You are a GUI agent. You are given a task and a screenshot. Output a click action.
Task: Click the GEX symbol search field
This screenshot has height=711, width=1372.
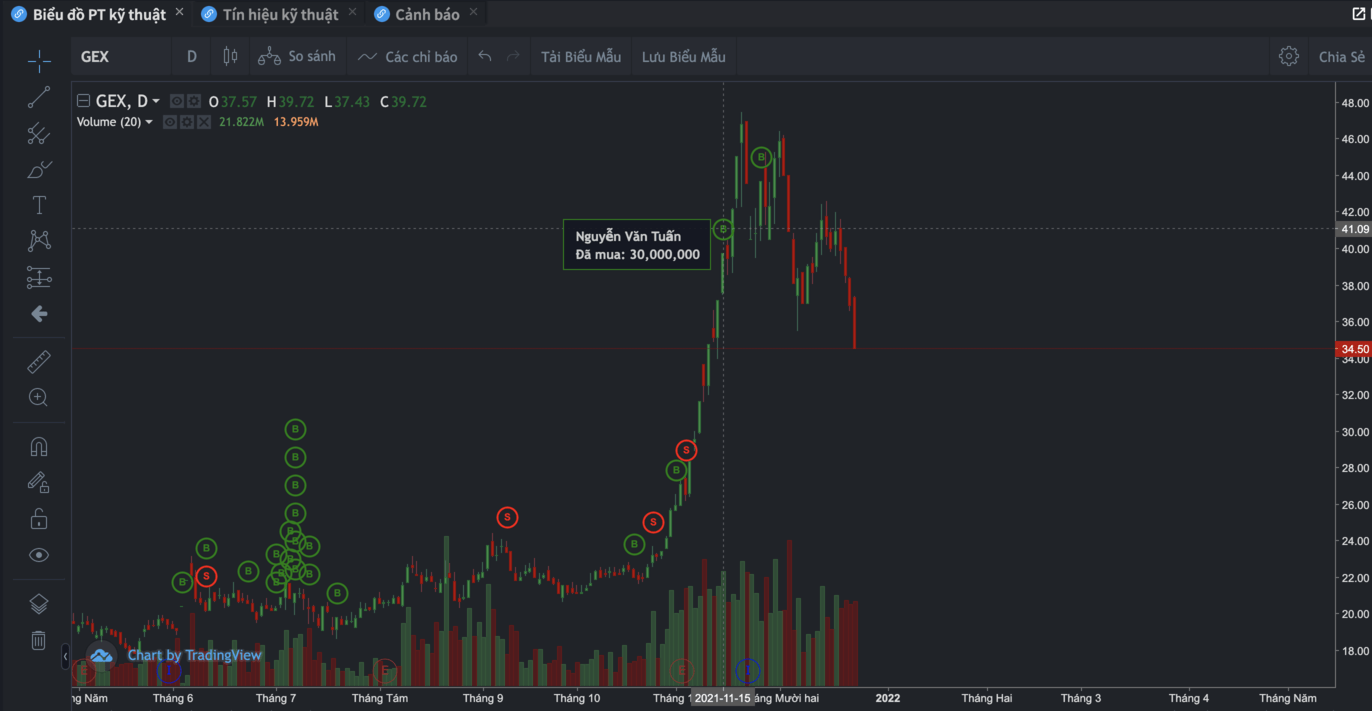(x=118, y=57)
